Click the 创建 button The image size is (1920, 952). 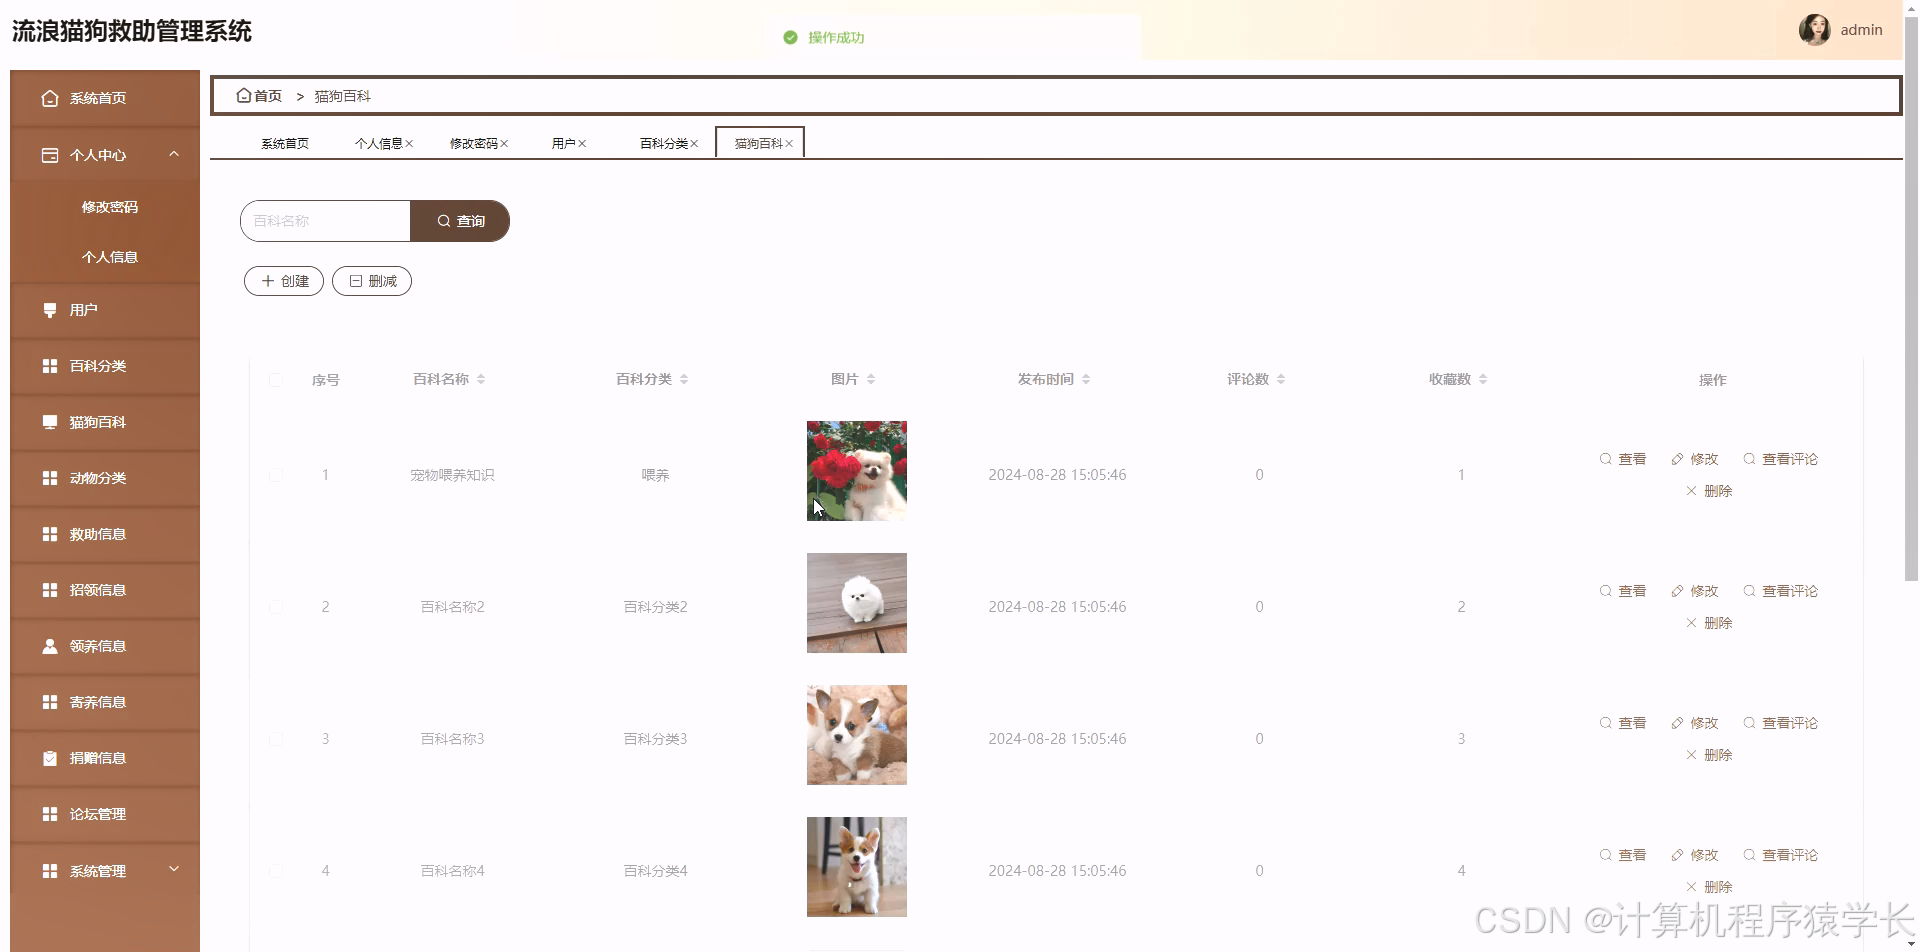pyautogui.click(x=284, y=281)
